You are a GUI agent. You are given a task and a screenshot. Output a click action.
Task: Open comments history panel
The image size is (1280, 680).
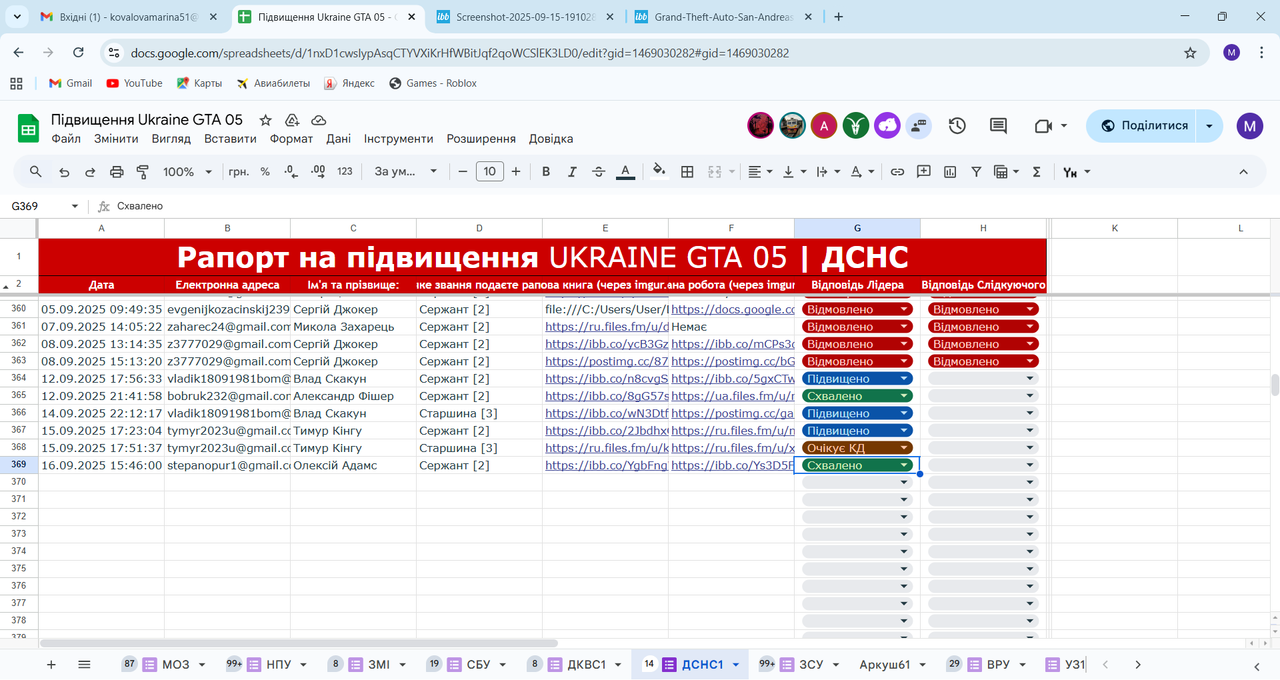click(x=998, y=126)
